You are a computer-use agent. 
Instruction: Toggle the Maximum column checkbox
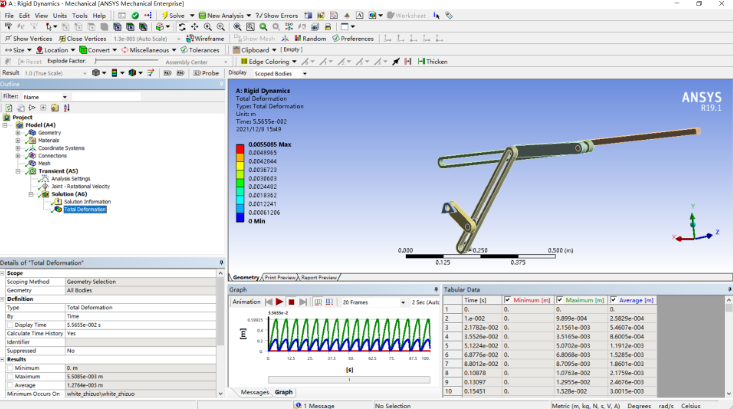560,300
